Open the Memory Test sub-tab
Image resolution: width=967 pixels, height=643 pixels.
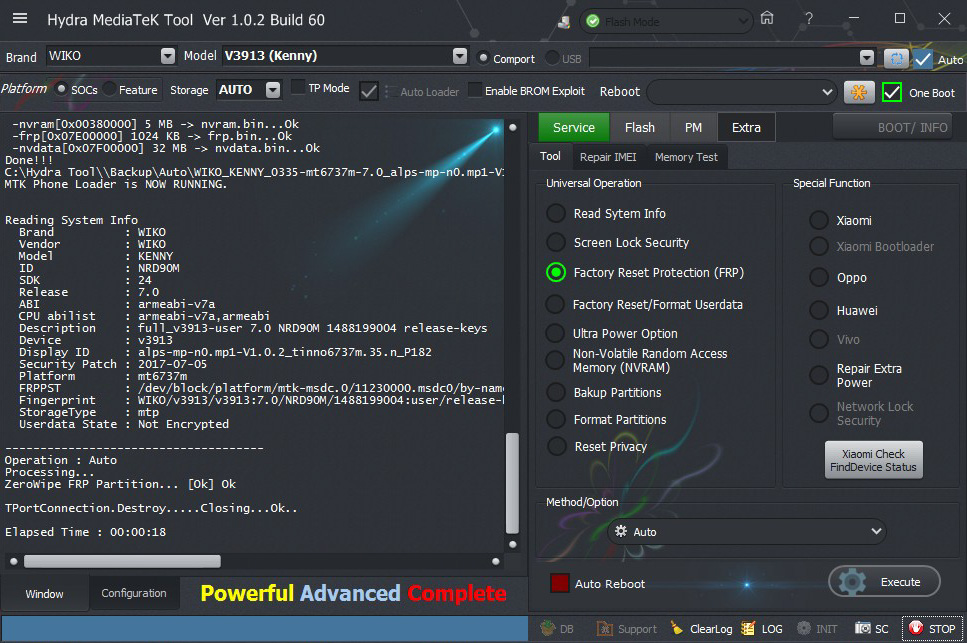point(686,157)
